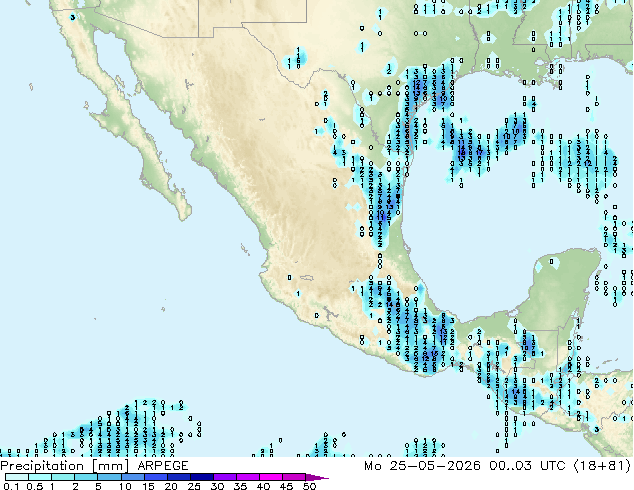Click the 35–40 mm violet legend segment
634x490 pixels.
pyautogui.click(x=248, y=477)
